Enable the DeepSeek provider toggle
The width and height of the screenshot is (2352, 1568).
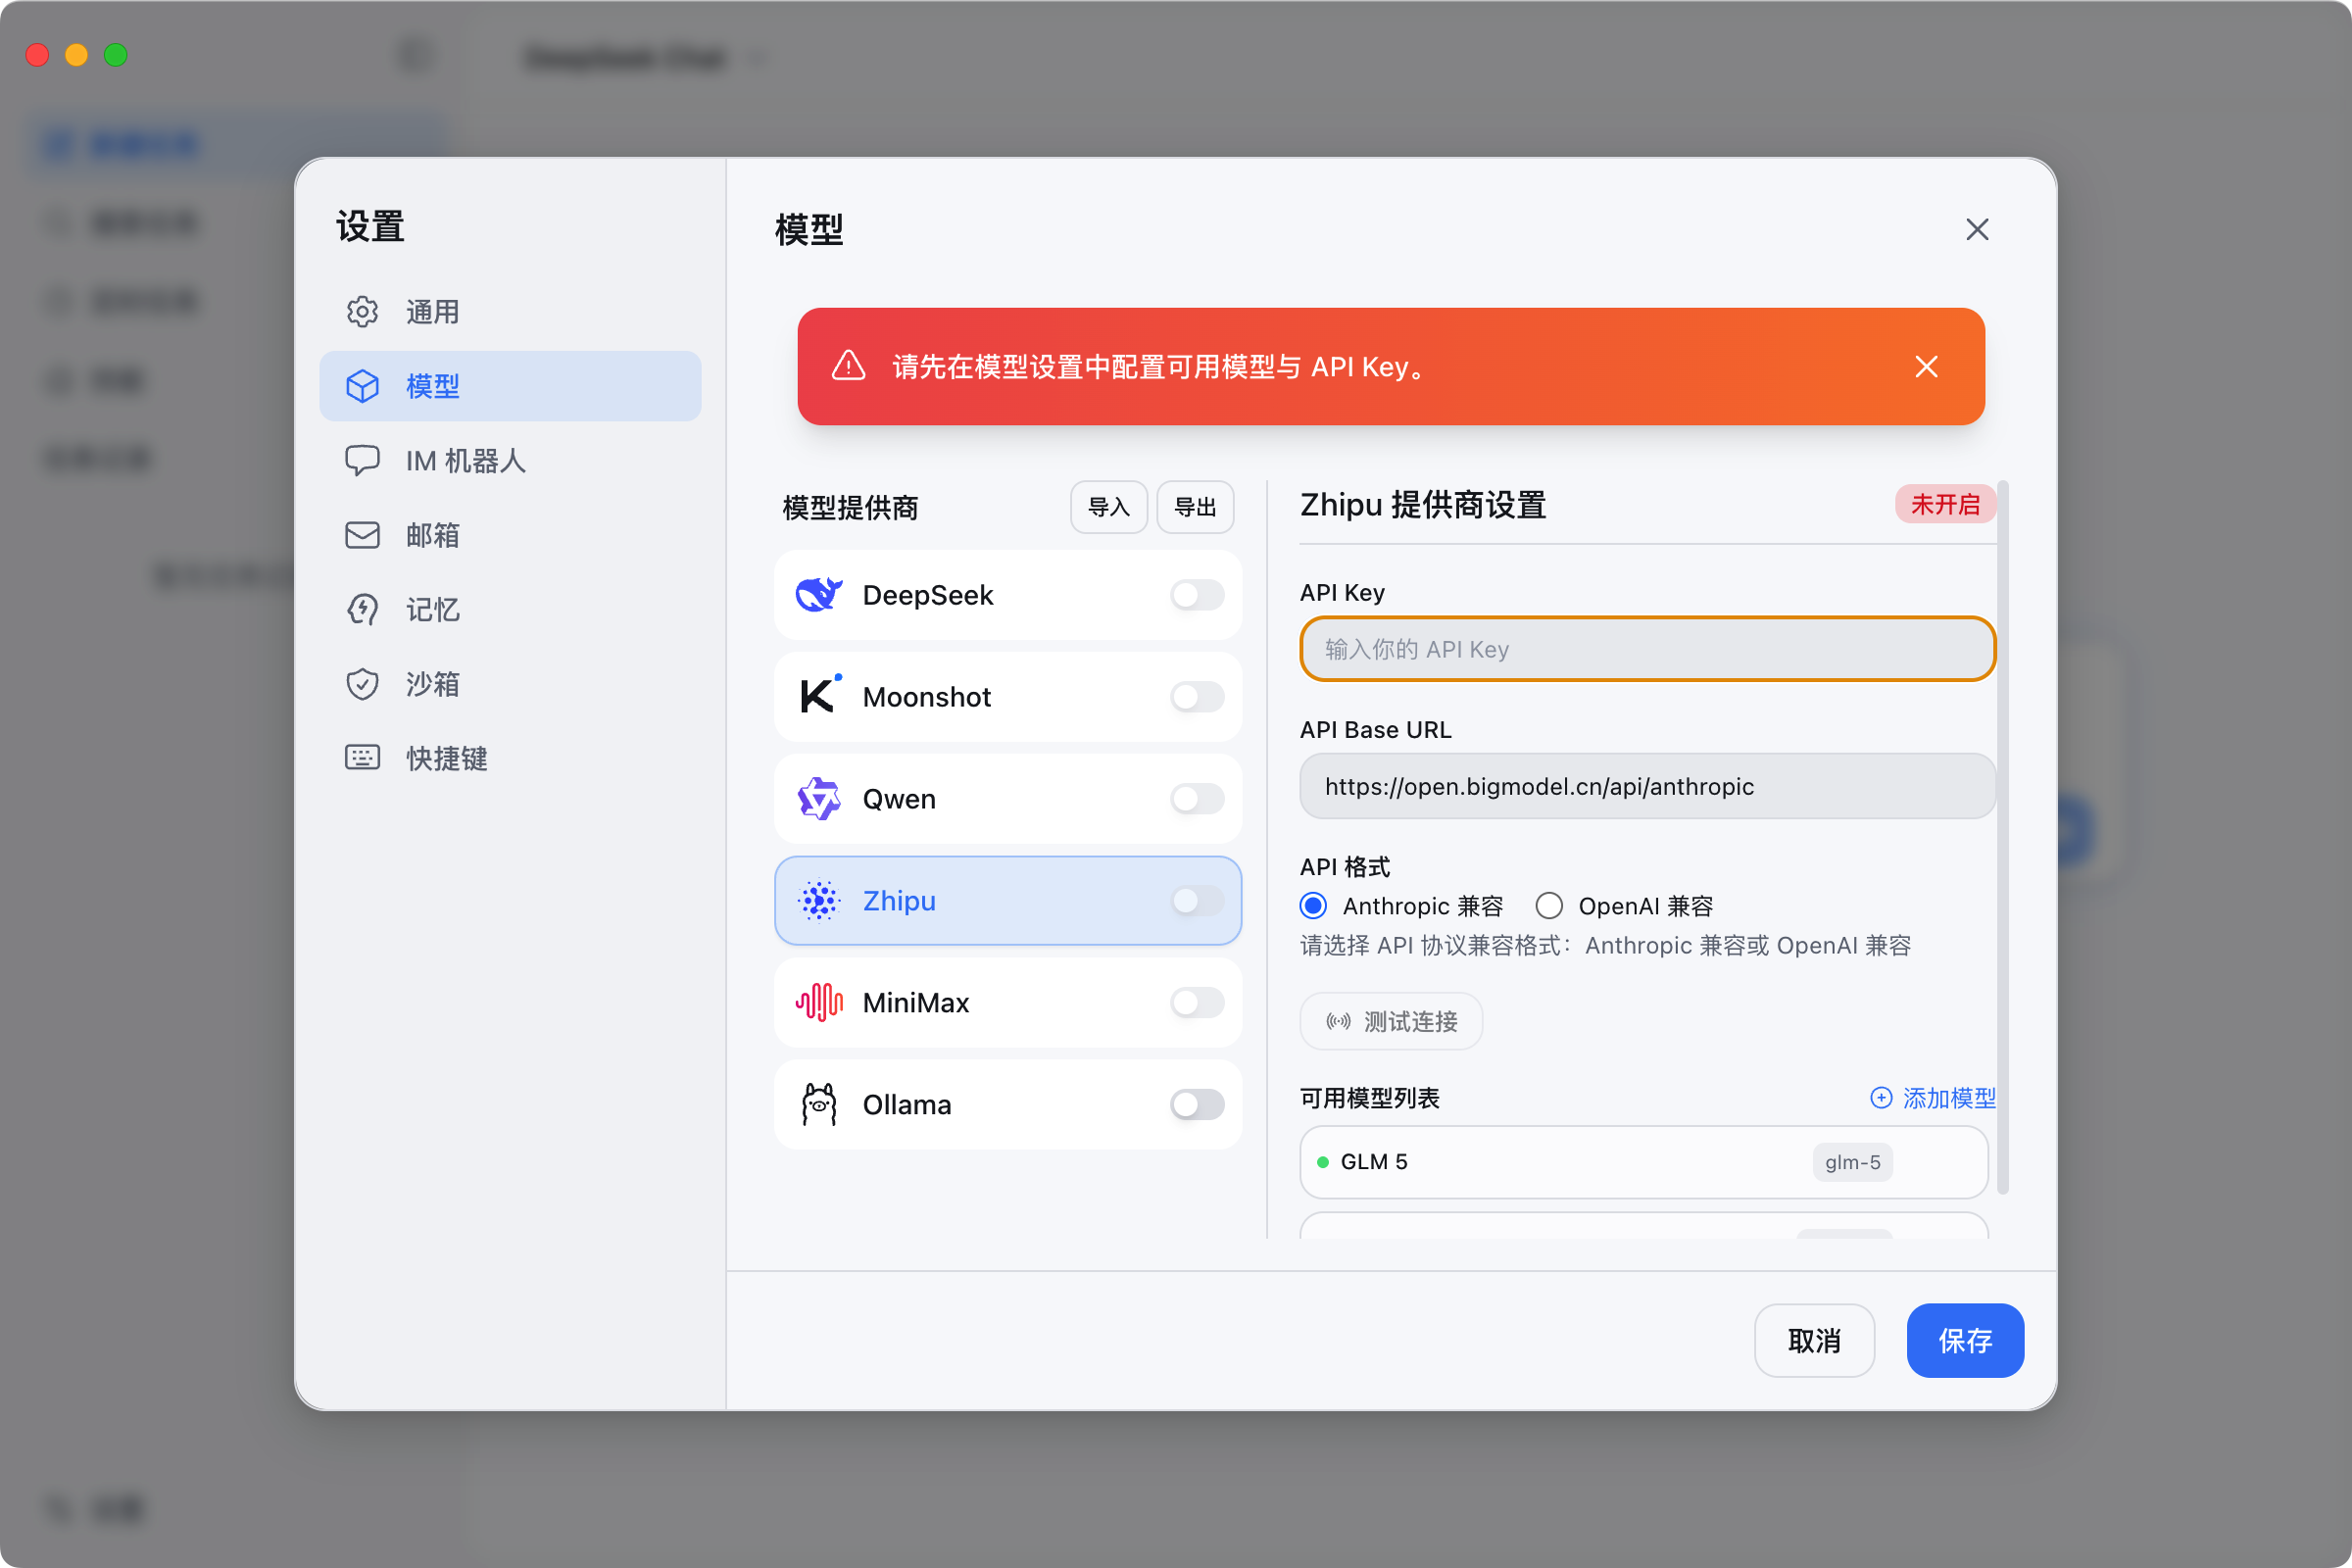tap(1196, 595)
